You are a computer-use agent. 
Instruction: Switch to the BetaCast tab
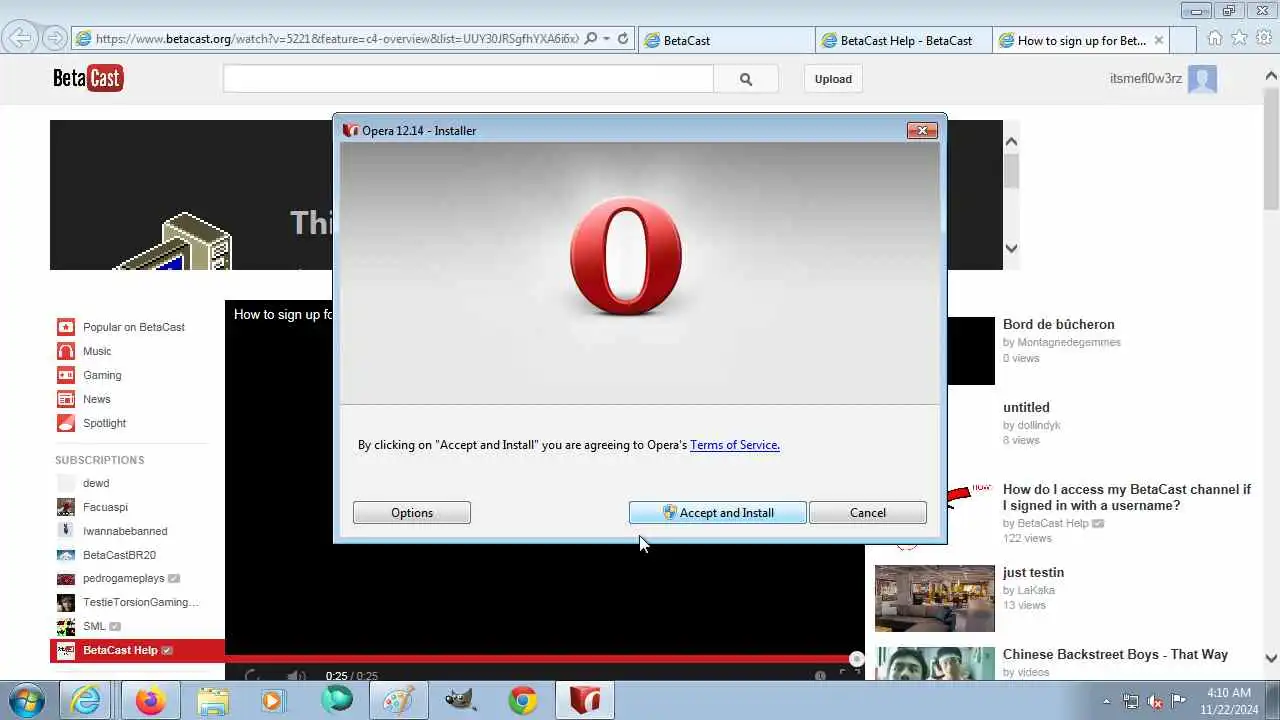click(x=726, y=40)
